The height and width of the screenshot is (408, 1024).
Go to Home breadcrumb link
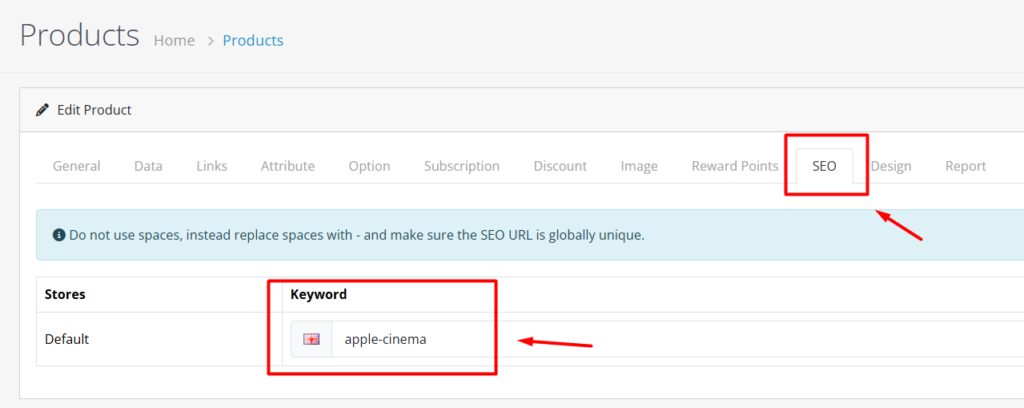(x=174, y=40)
